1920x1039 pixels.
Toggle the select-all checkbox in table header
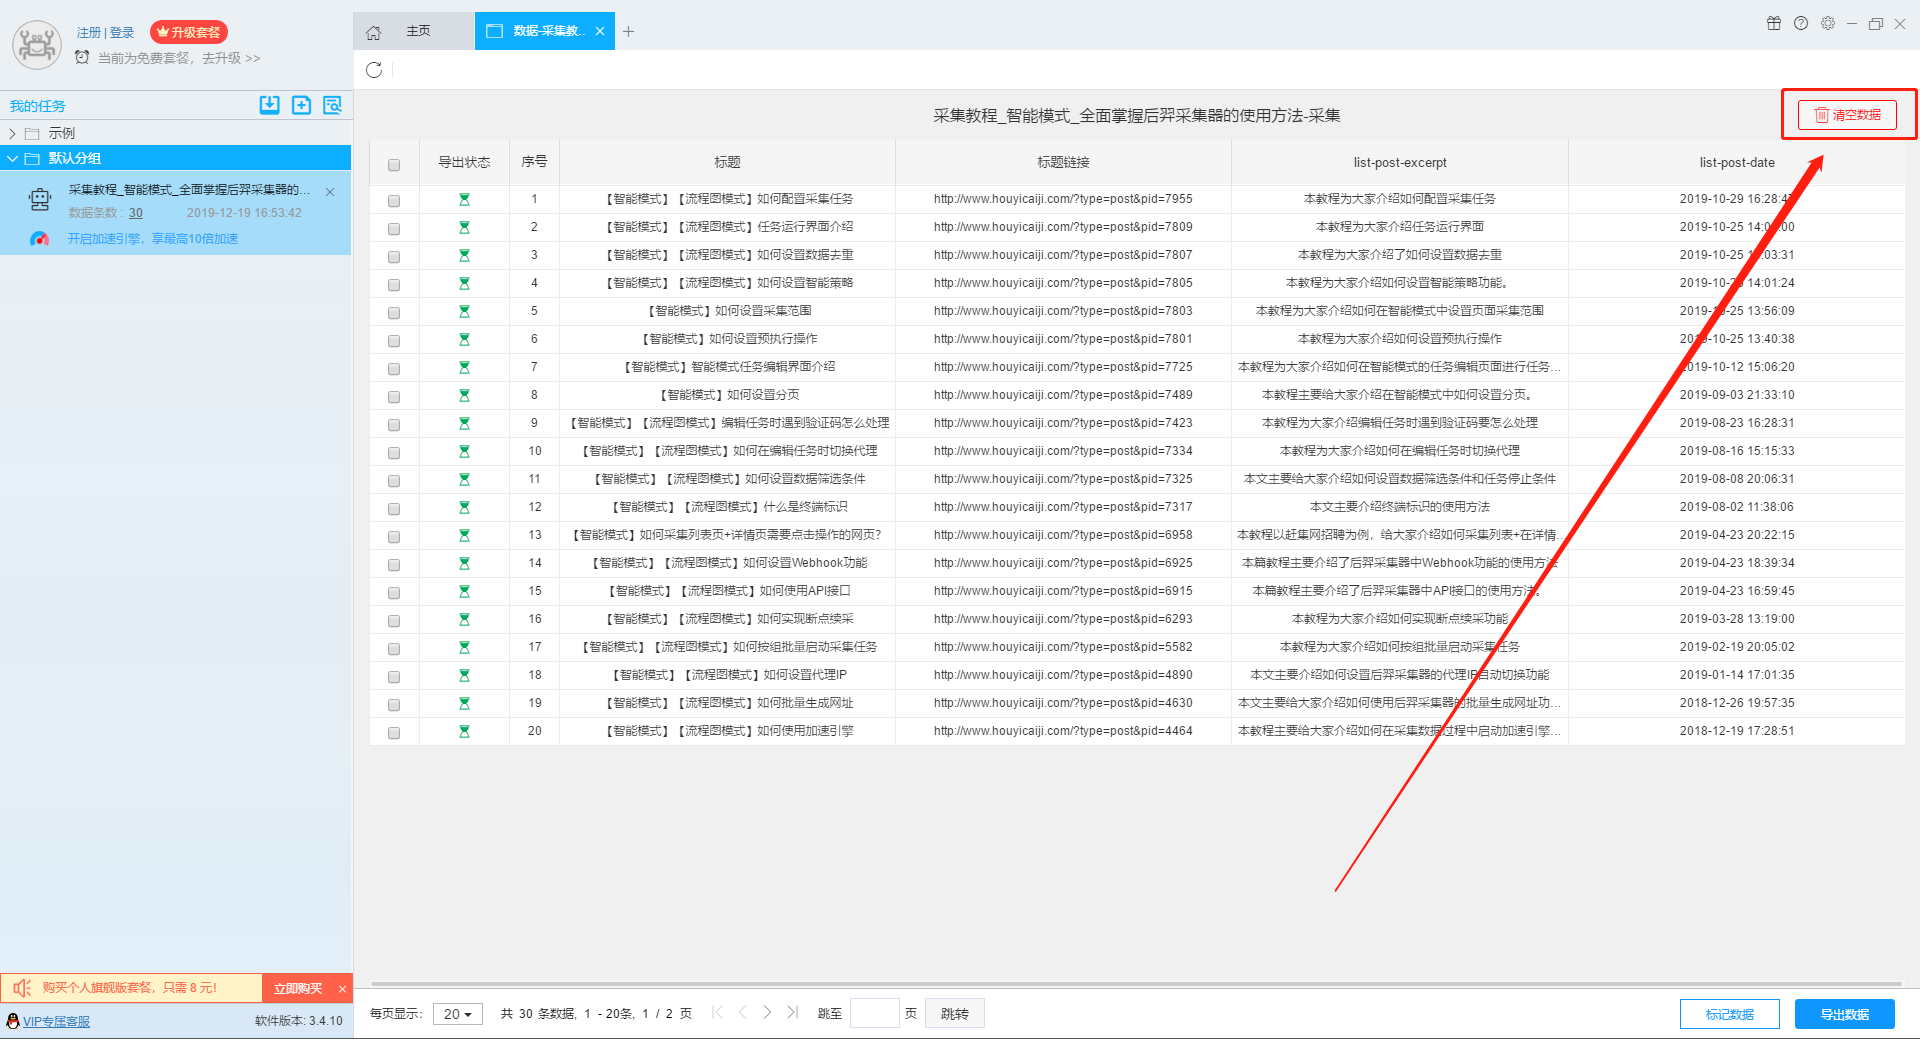click(x=394, y=165)
